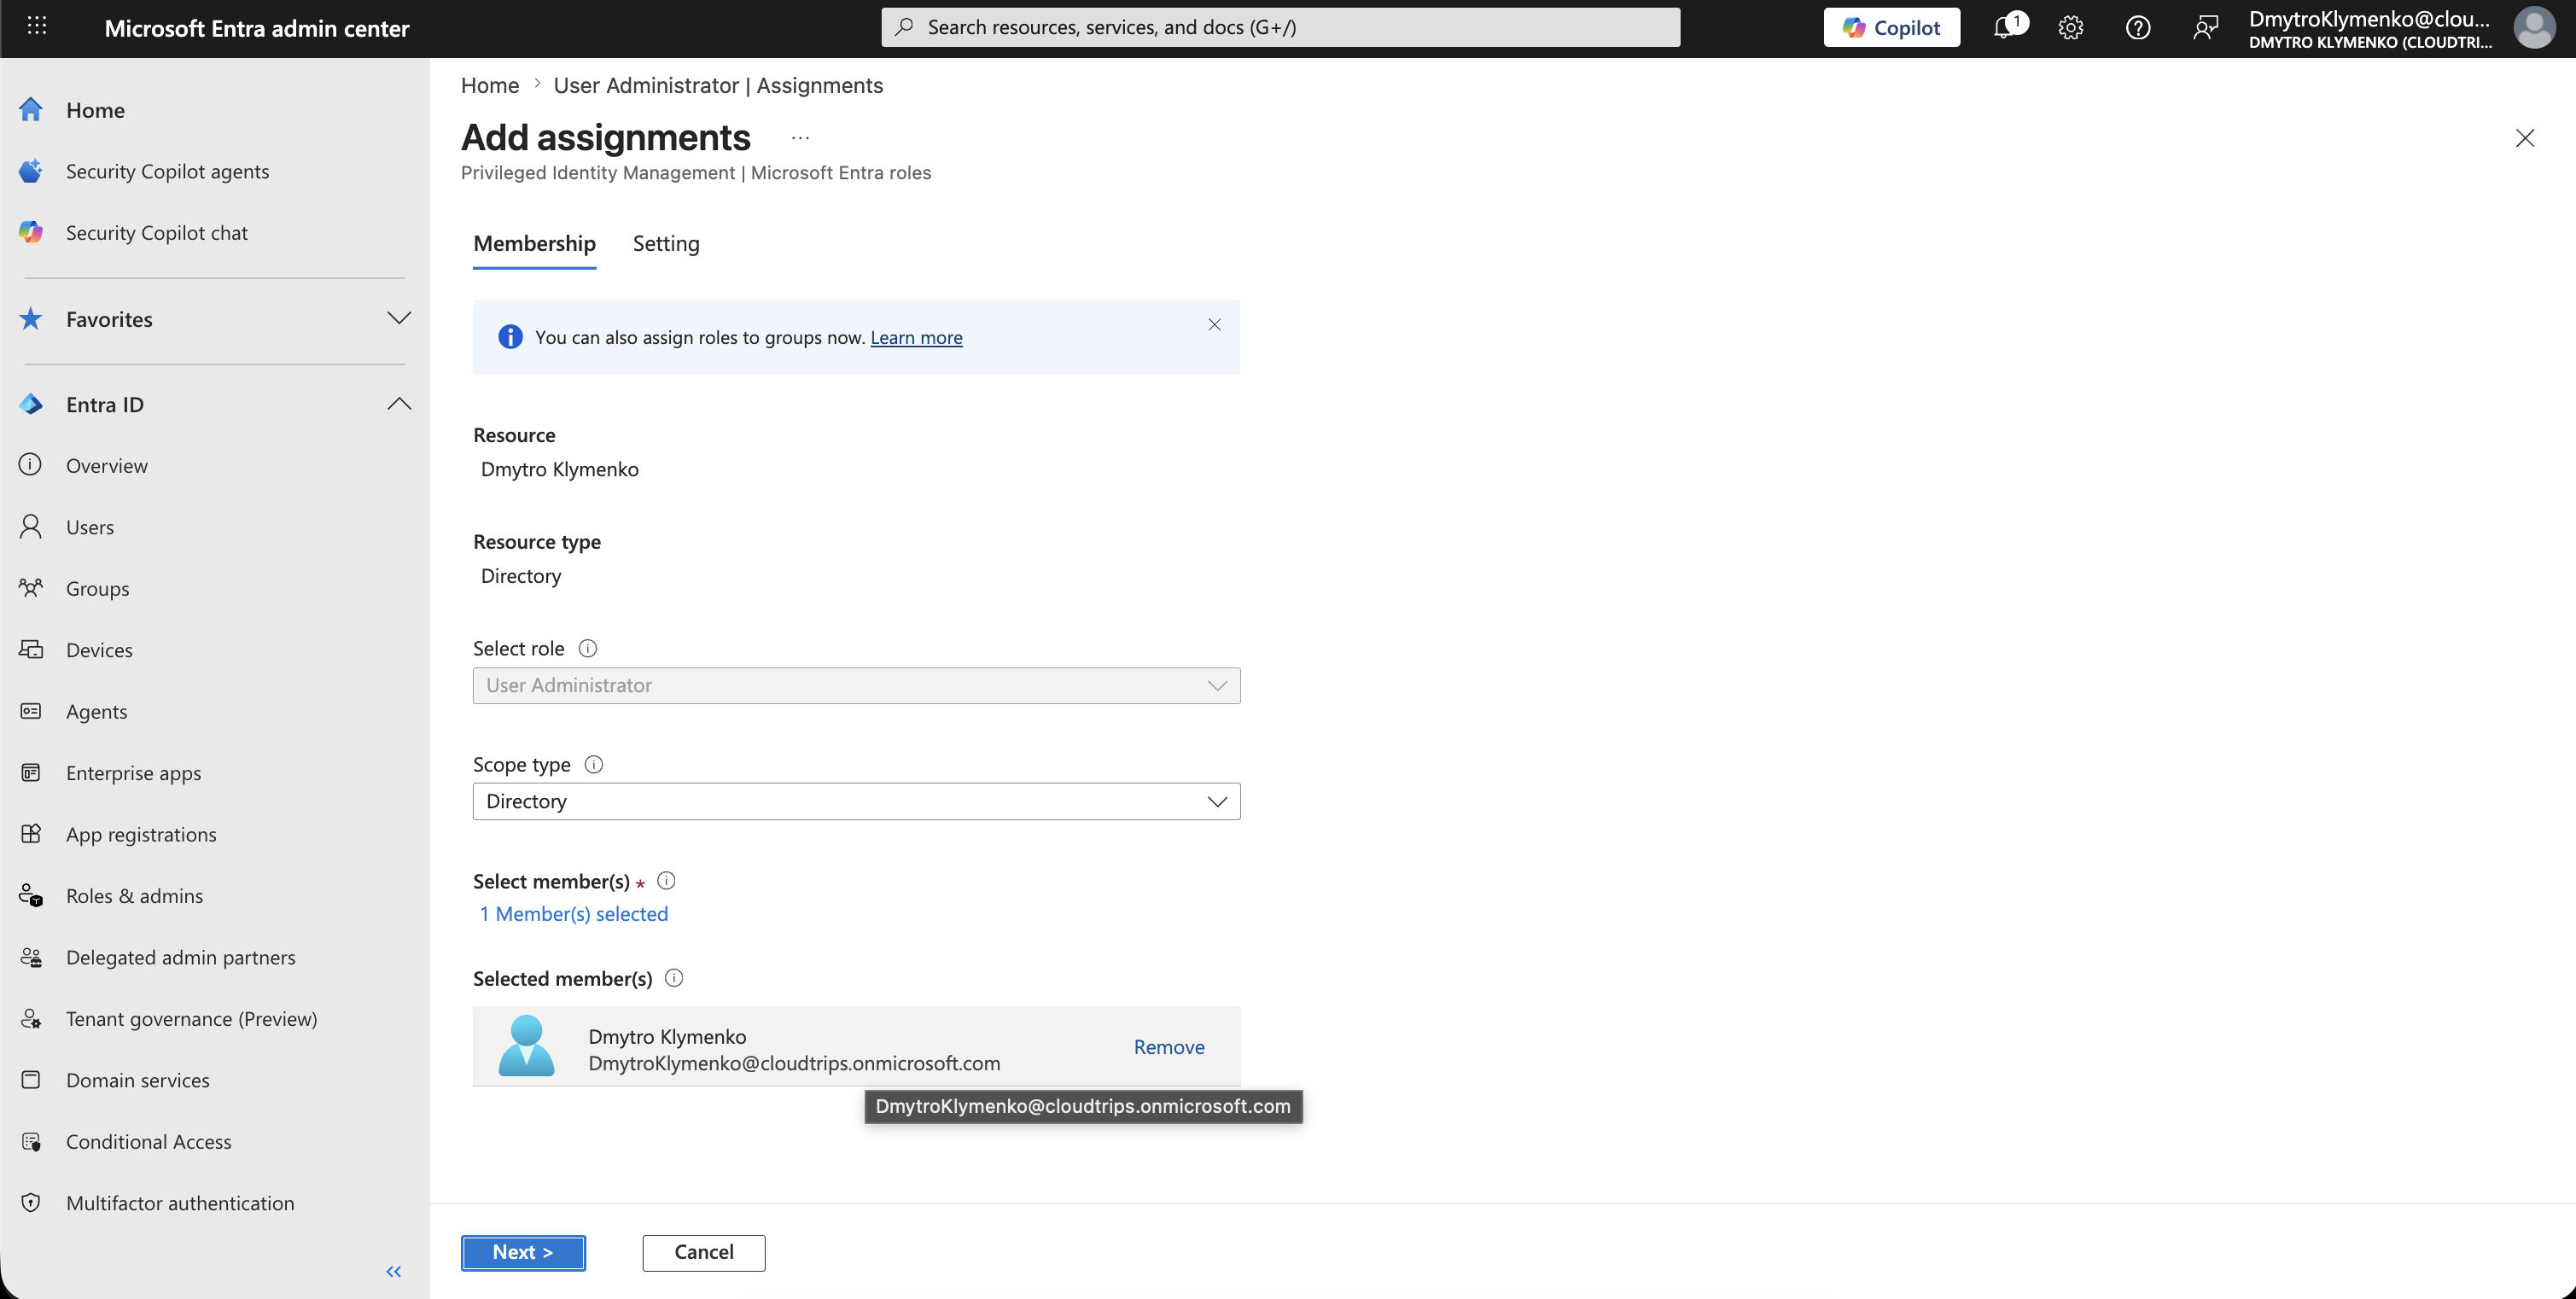Click info icon beside Selected member(s)
Screen dimensions: 2576x1299
674,978
